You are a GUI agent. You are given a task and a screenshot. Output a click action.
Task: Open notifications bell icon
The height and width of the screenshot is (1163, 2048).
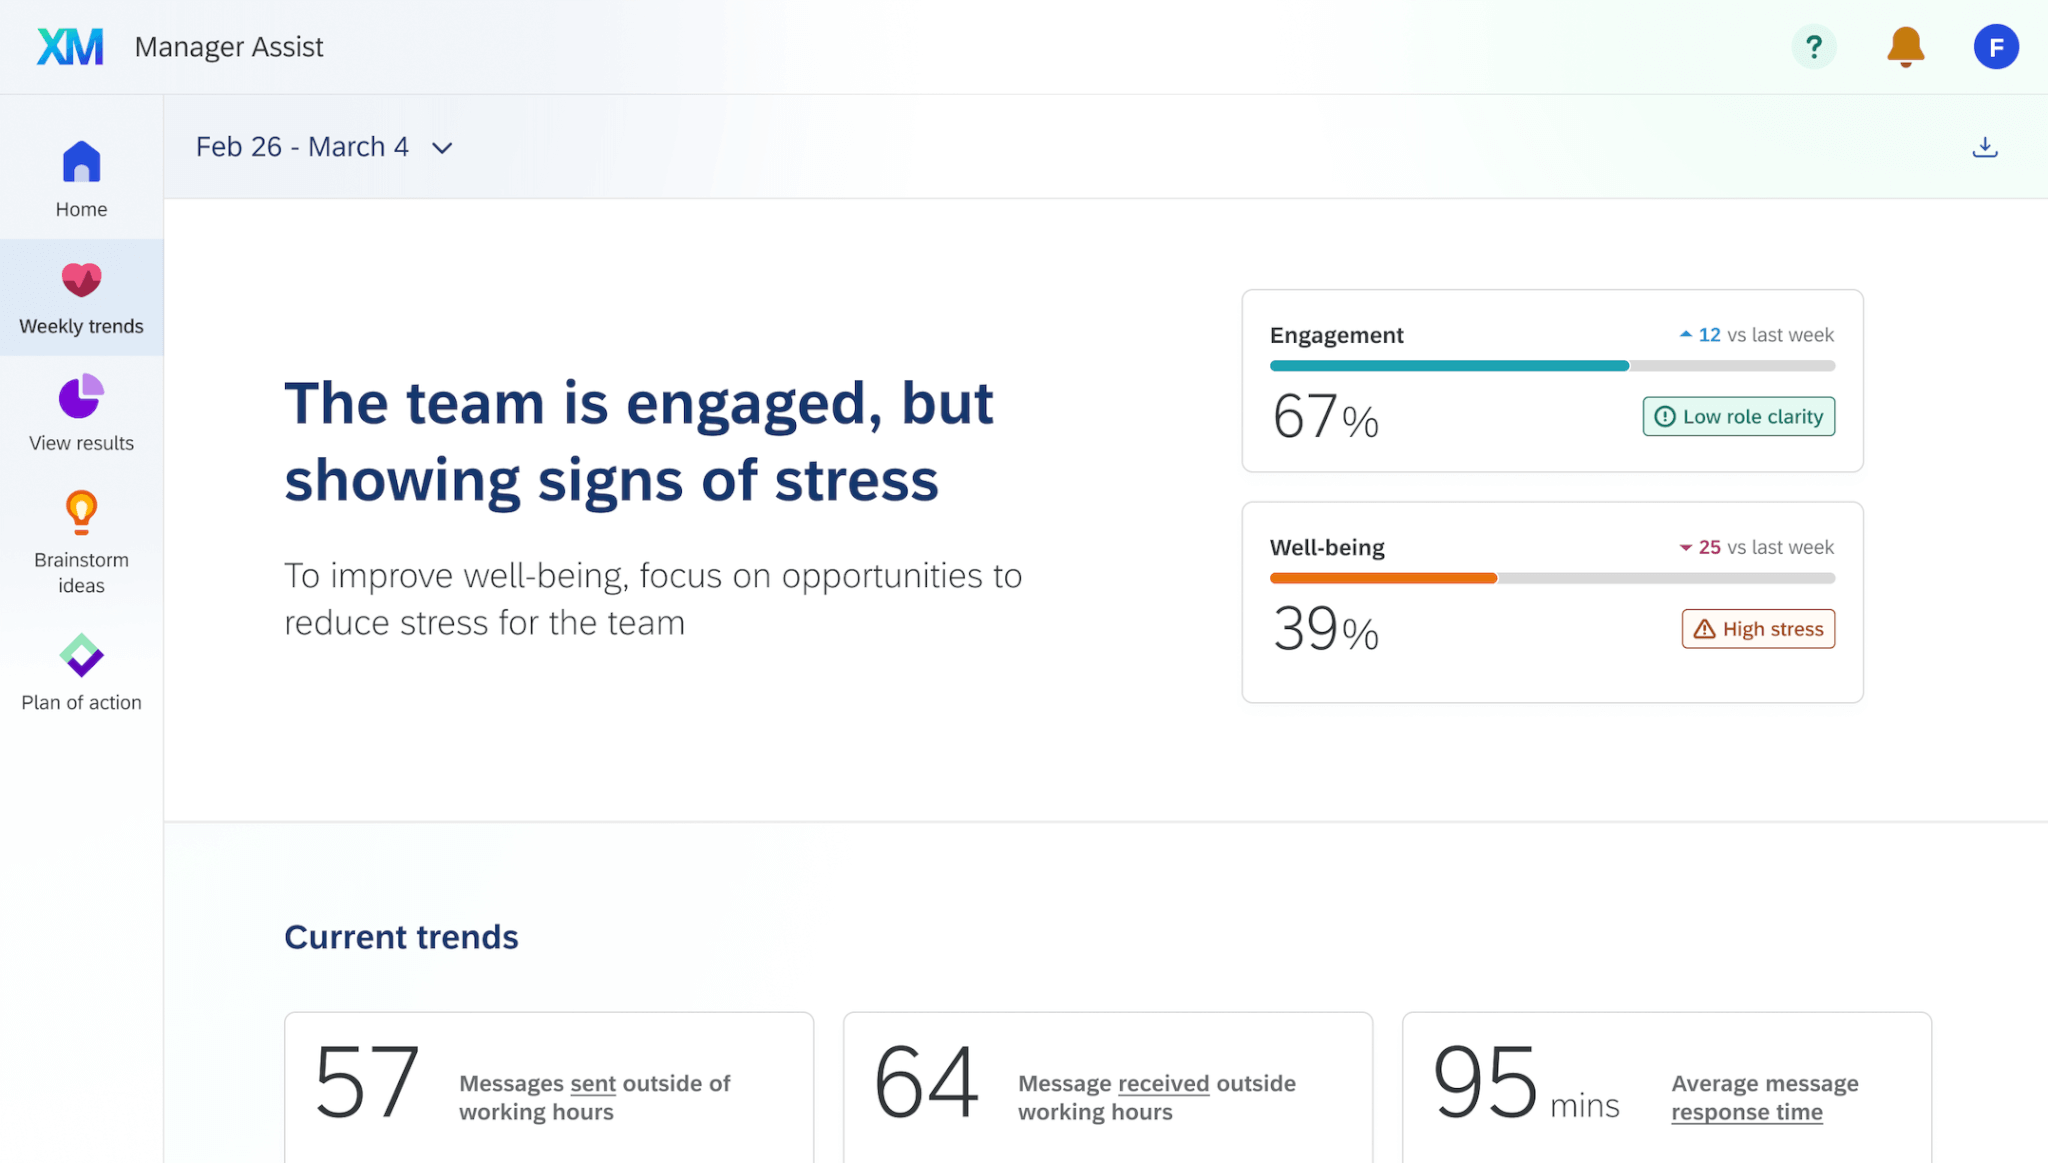click(1905, 47)
